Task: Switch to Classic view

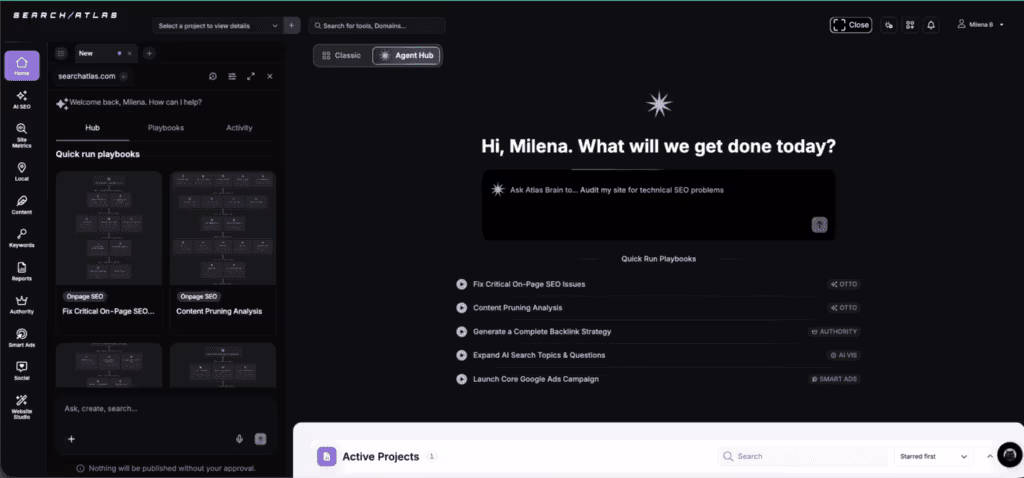Action: (342, 56)
